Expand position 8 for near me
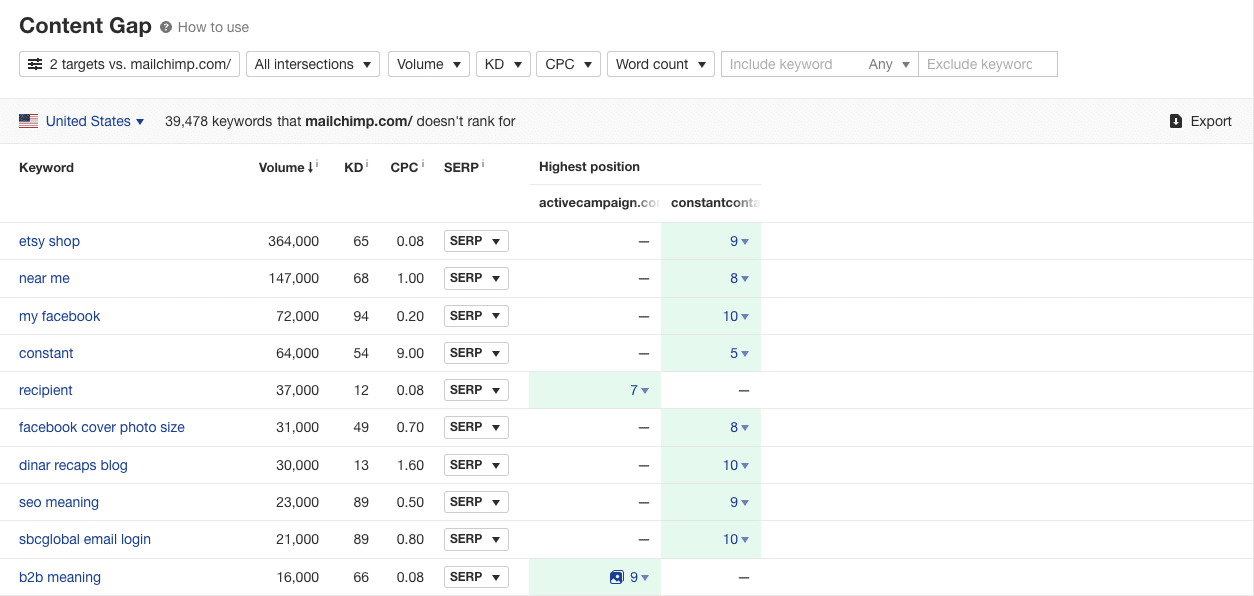 739,279
